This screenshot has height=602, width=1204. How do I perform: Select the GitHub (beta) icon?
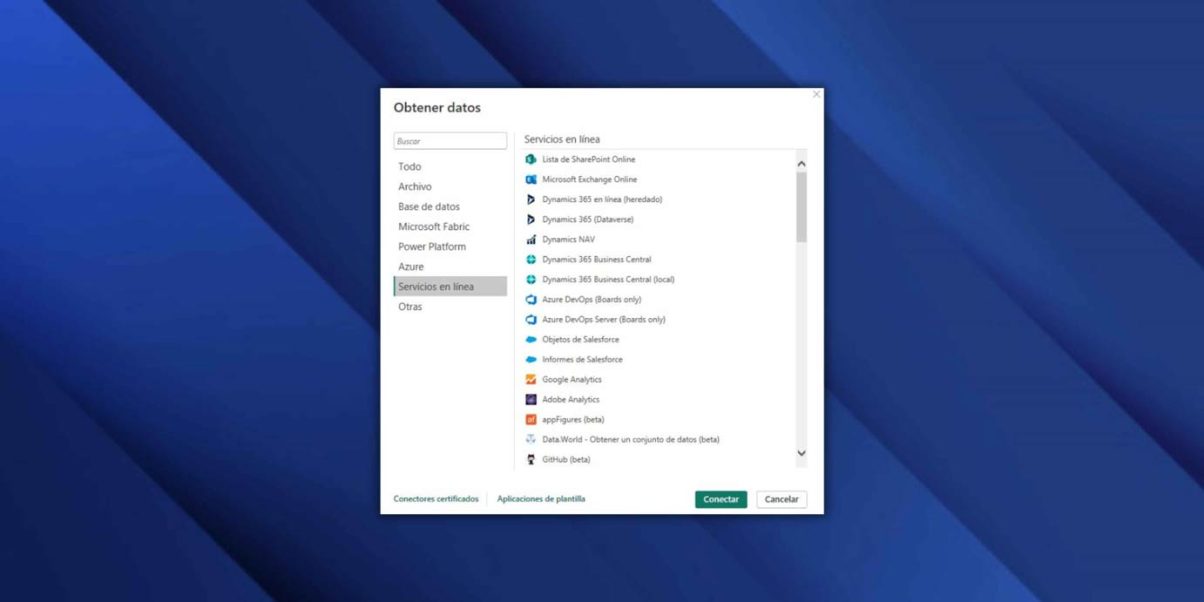[x=531, y=460]
